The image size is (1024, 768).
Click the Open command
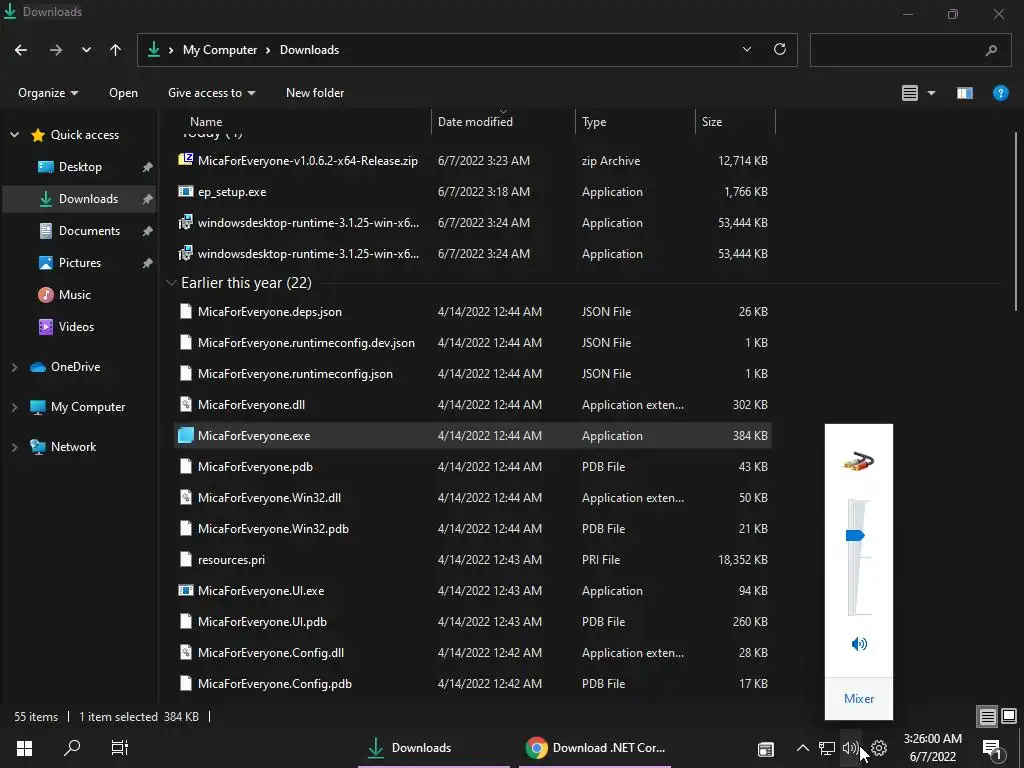pos(123,93)
